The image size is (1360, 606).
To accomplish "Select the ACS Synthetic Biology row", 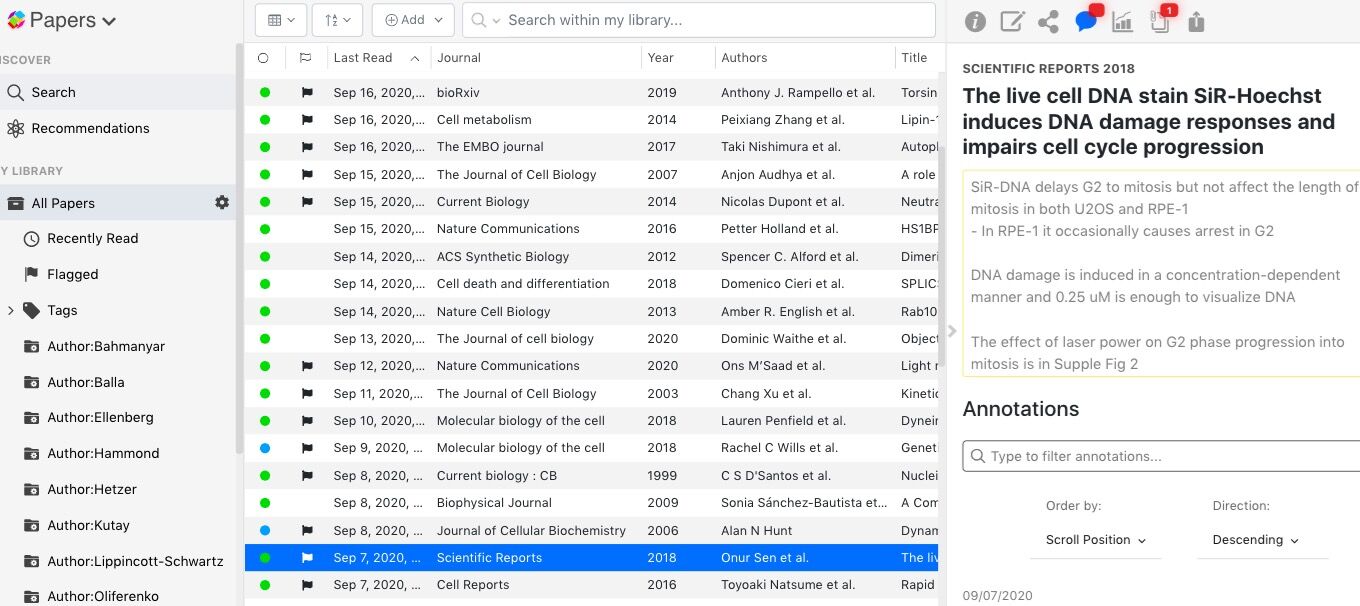I will [x=593, y=257].
